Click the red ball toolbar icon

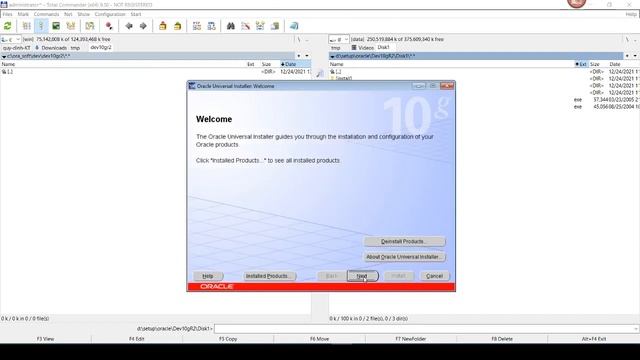coord(109,26)
